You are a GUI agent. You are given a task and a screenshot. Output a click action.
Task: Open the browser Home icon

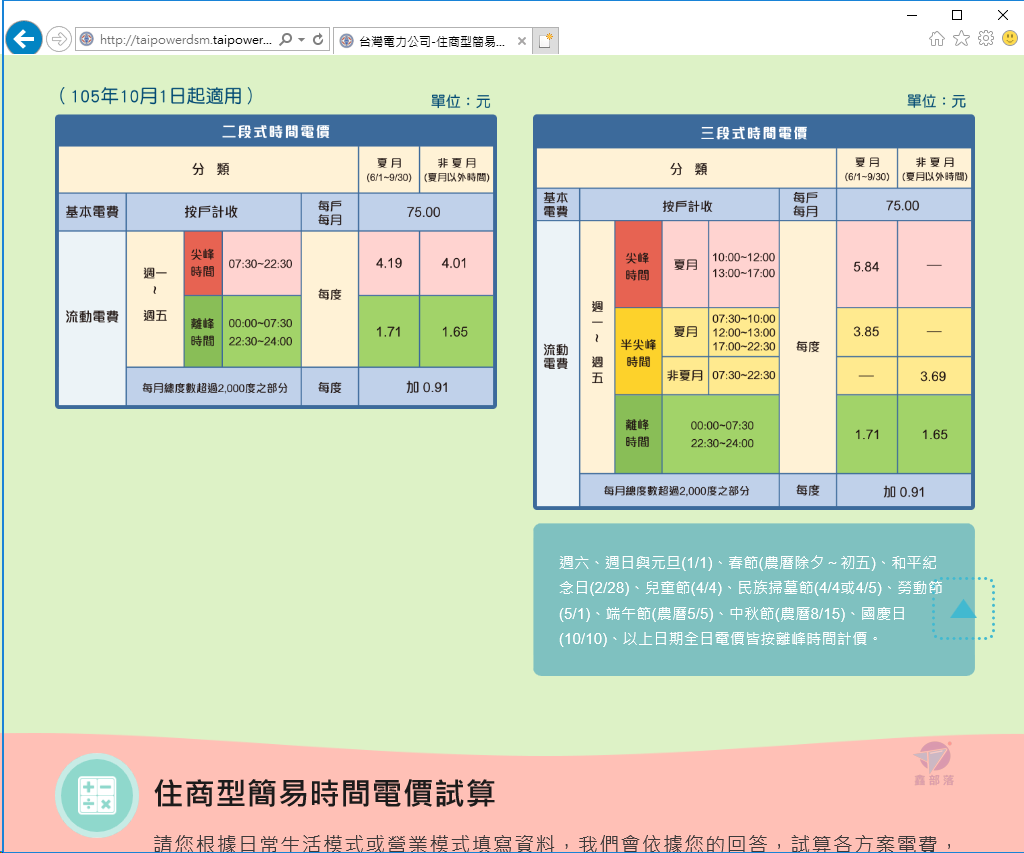pos(936,39)
